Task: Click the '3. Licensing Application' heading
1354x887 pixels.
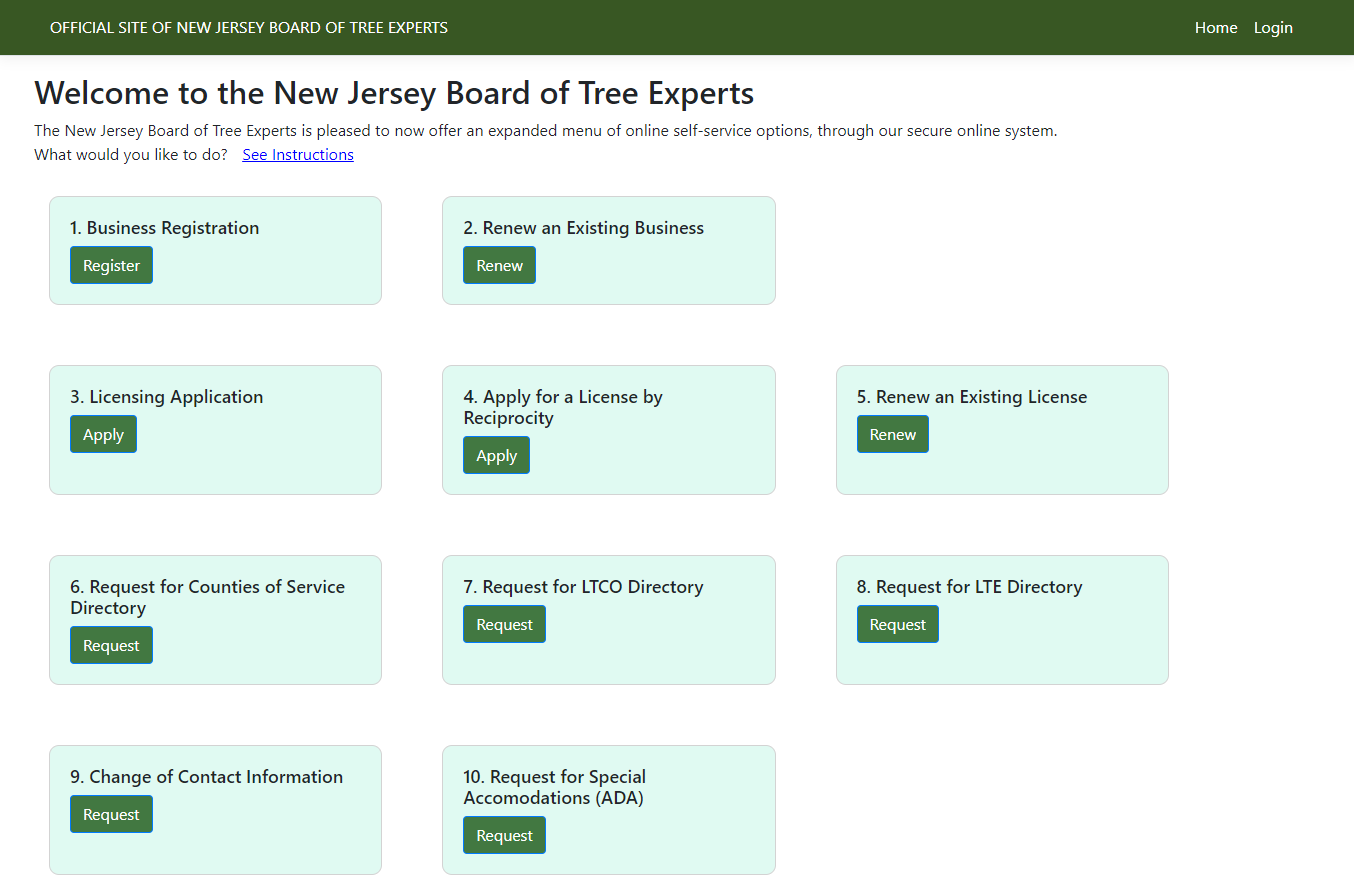Action: tap(167, 397)
